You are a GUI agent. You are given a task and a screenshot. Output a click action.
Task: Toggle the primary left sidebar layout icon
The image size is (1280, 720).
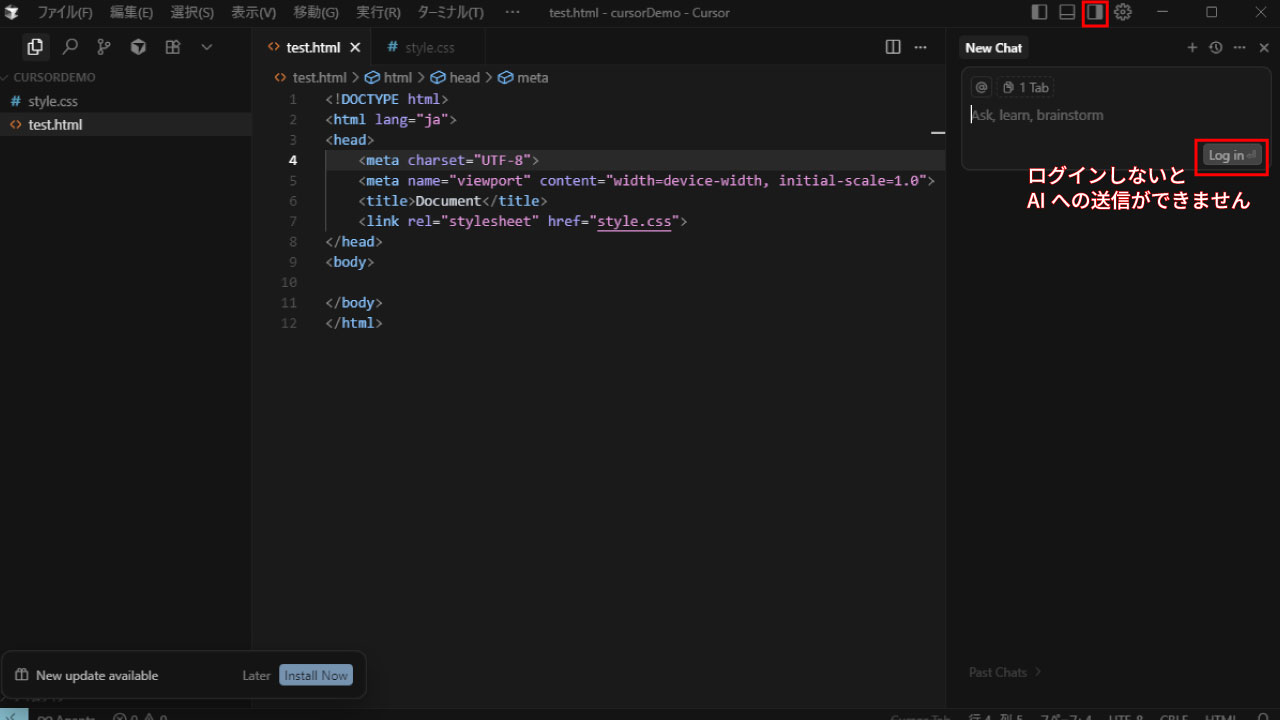pyautogui.click(x=1039, y=12)
